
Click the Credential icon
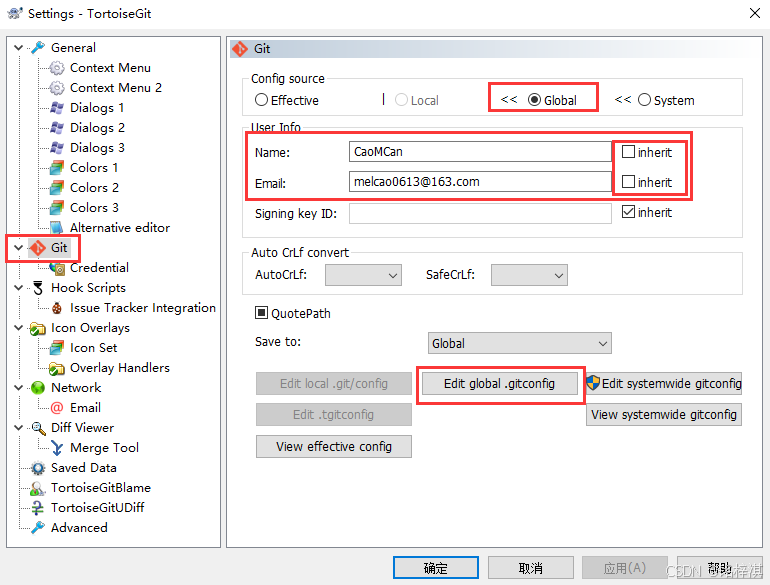click(x=57, y=268)
